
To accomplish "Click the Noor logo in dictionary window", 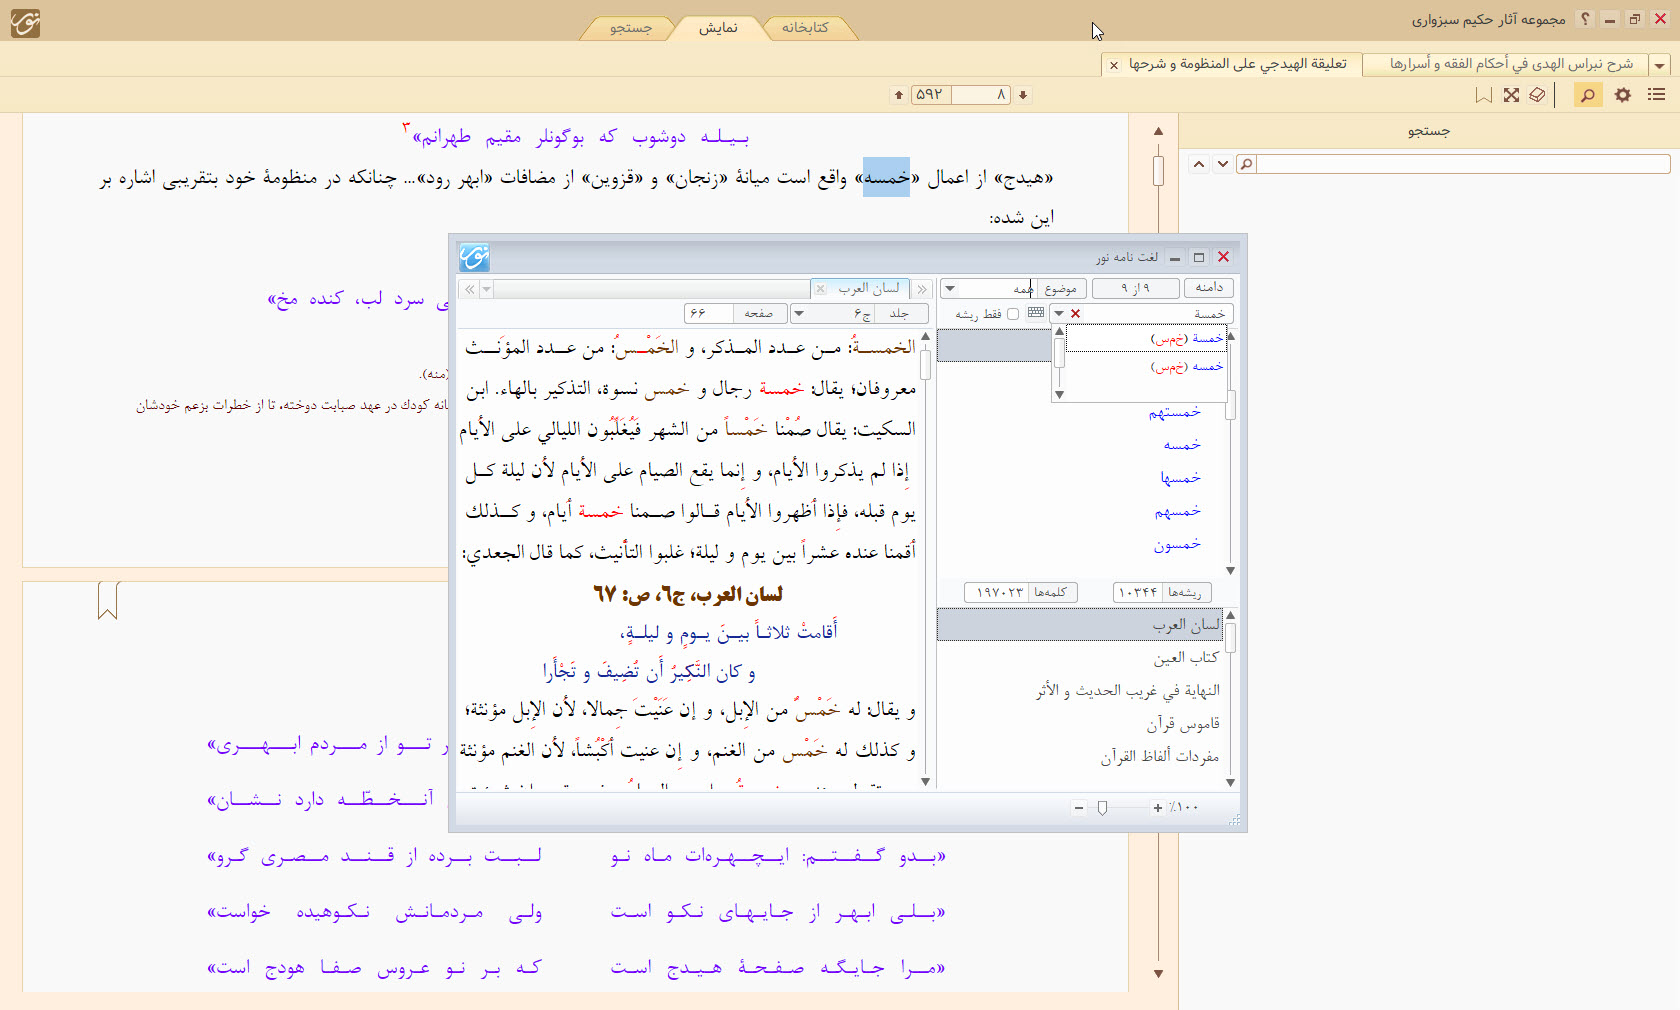I will [x=474, y=257].
